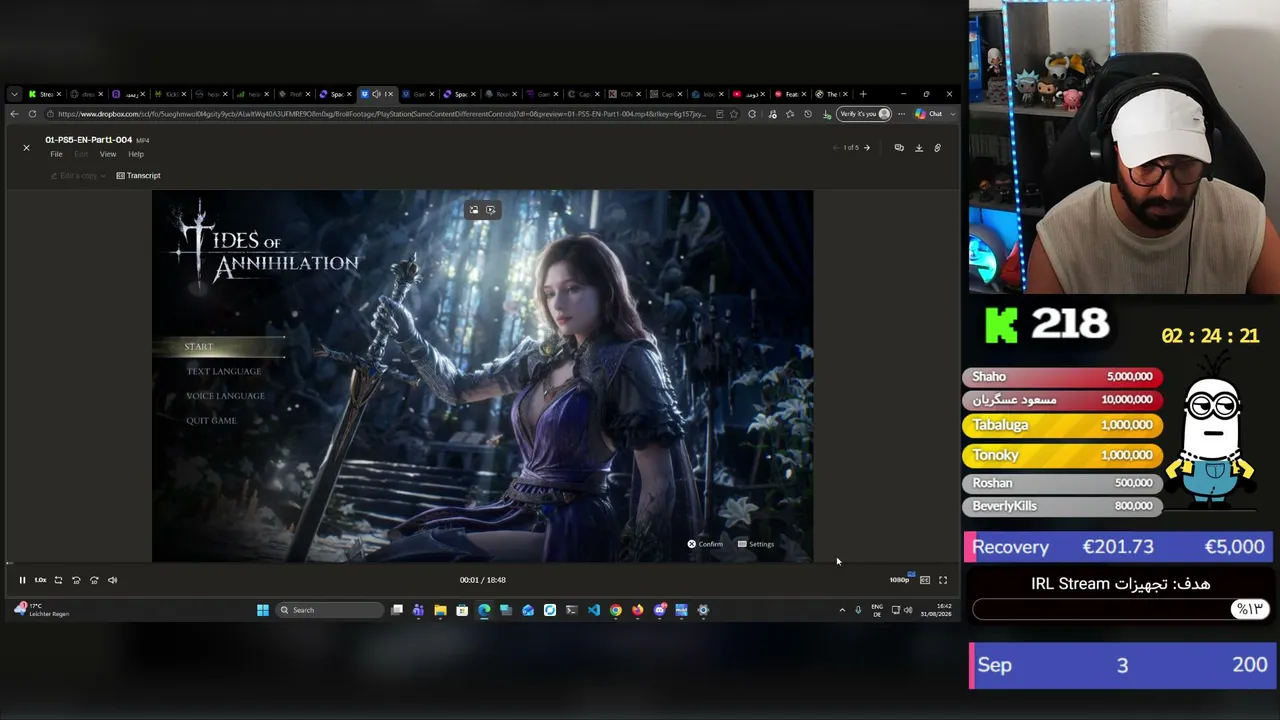
Task: Open the Terminal taskbar icon
Action: [x=572, y=610]
